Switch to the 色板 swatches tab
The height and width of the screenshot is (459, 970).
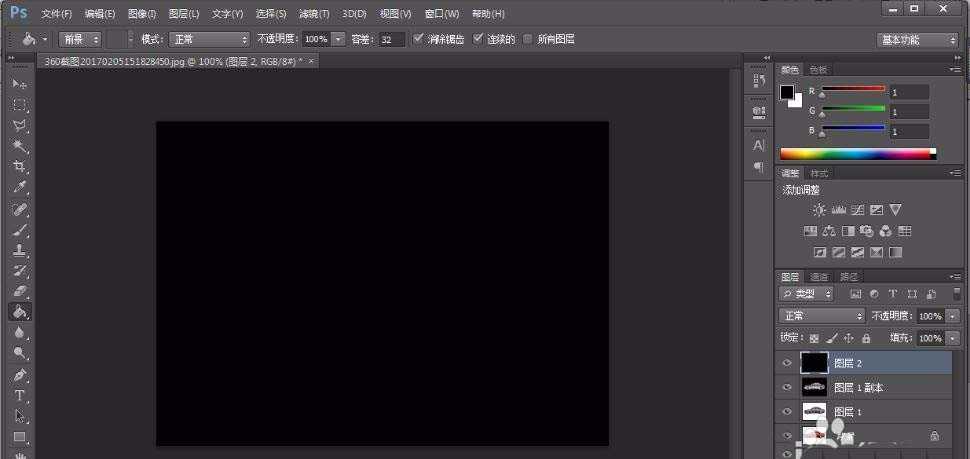(x=818, y=69)
